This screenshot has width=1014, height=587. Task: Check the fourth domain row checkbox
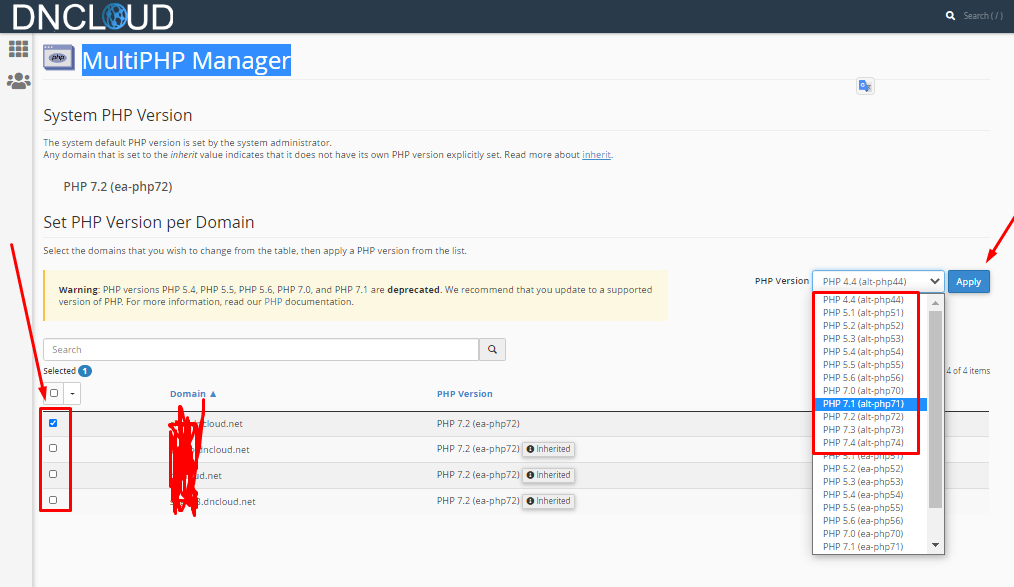pos(53,500)
